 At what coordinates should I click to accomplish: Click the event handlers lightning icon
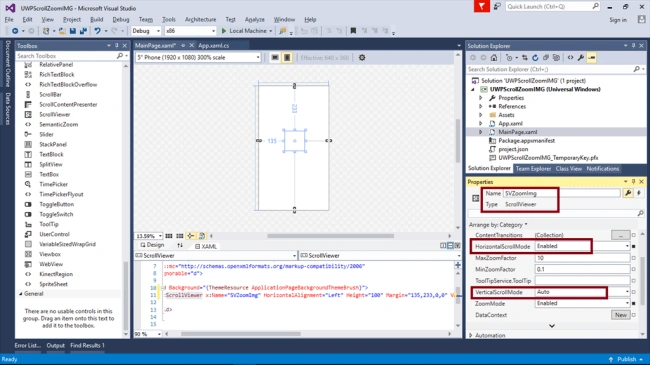[639, 193]
